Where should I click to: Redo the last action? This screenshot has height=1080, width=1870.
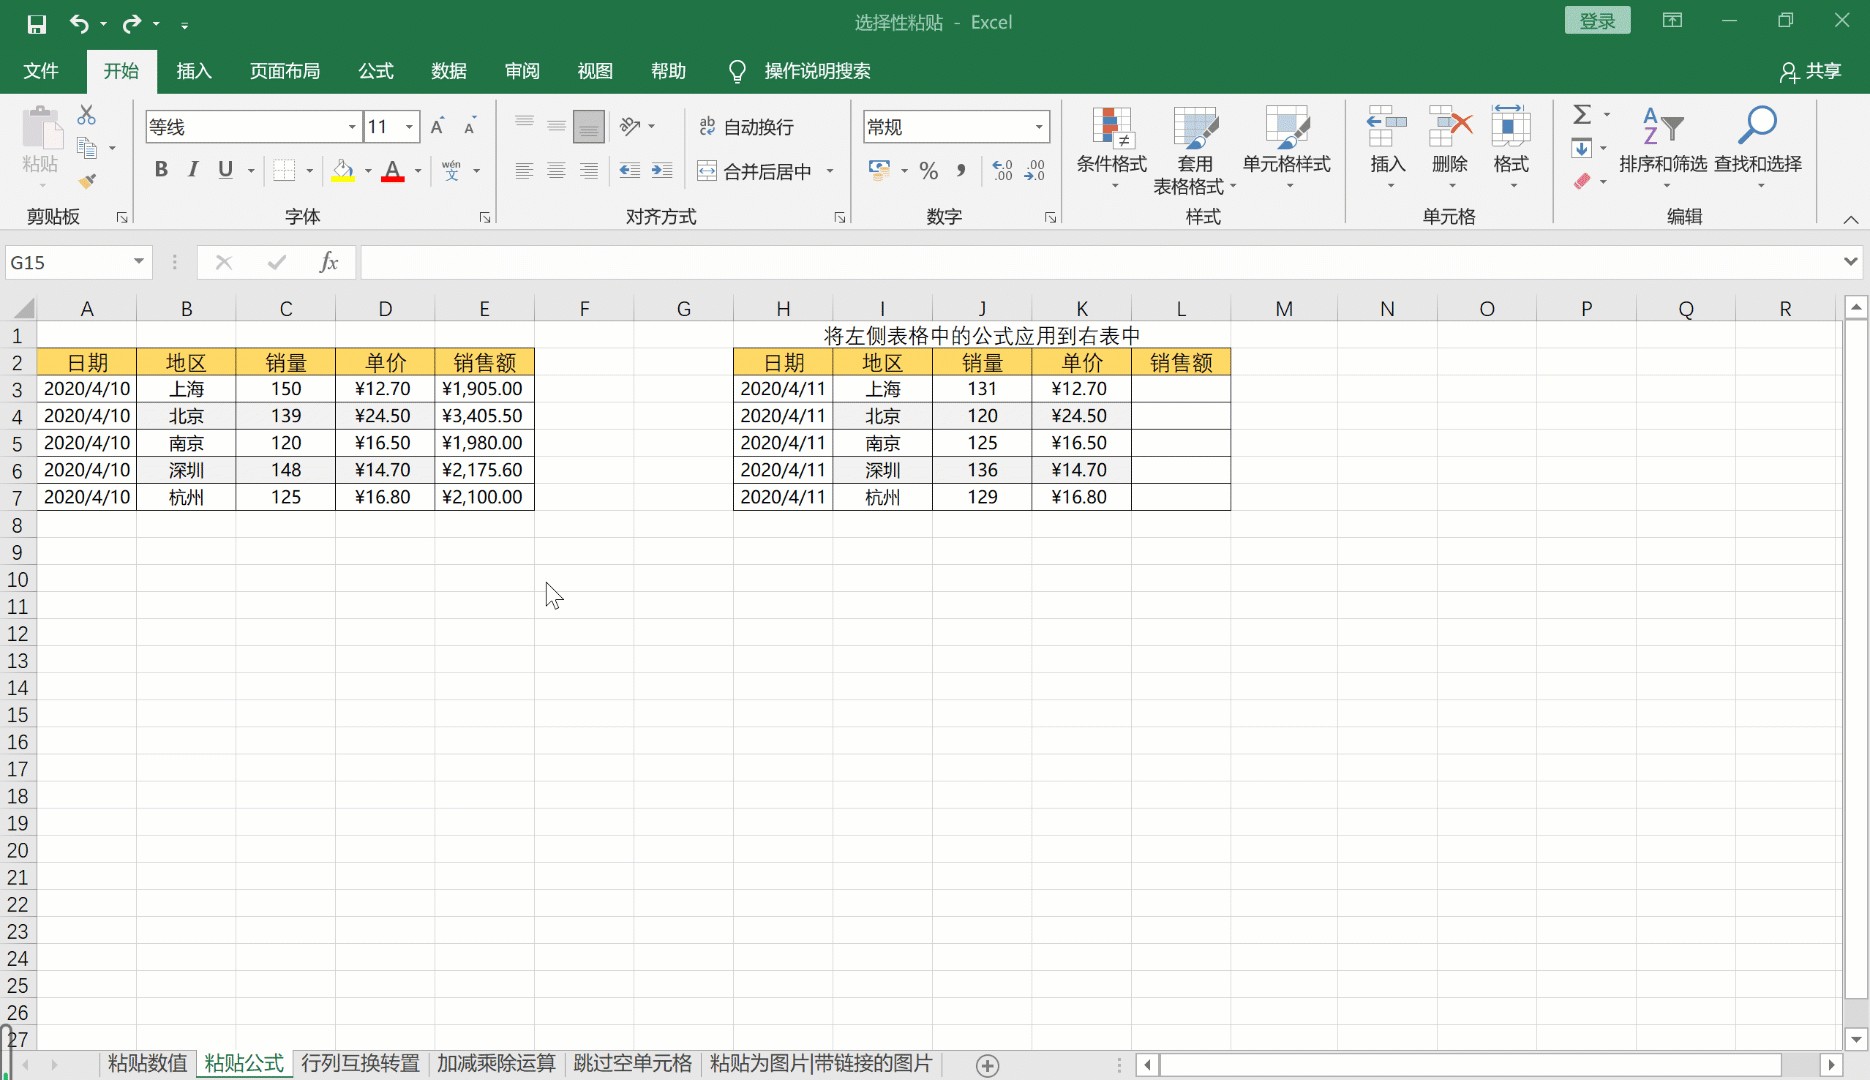132,23
